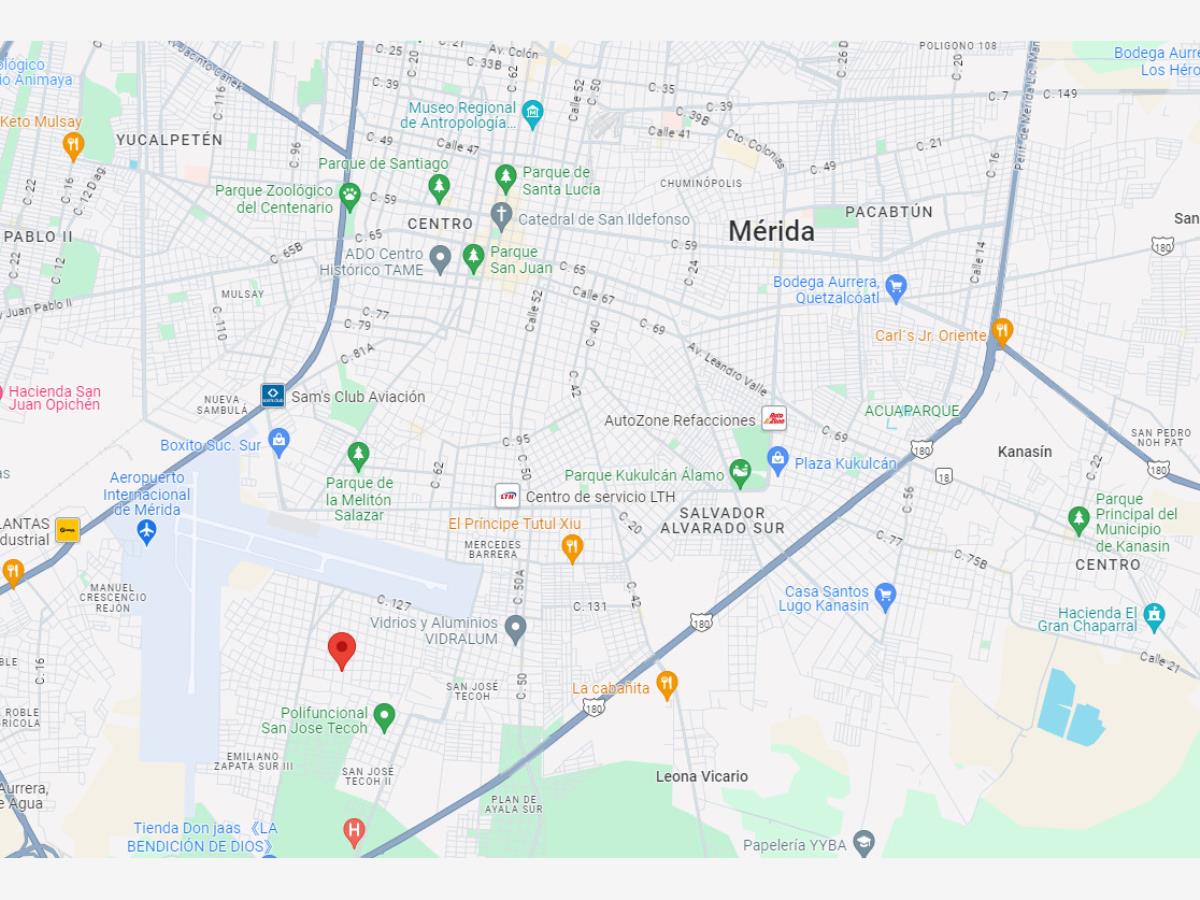Select Bodega Aurrera Quetzalcóatl cart icon
Image resolution: width=1200 pixels, height=900 pixels.
(x=896, y=287)
